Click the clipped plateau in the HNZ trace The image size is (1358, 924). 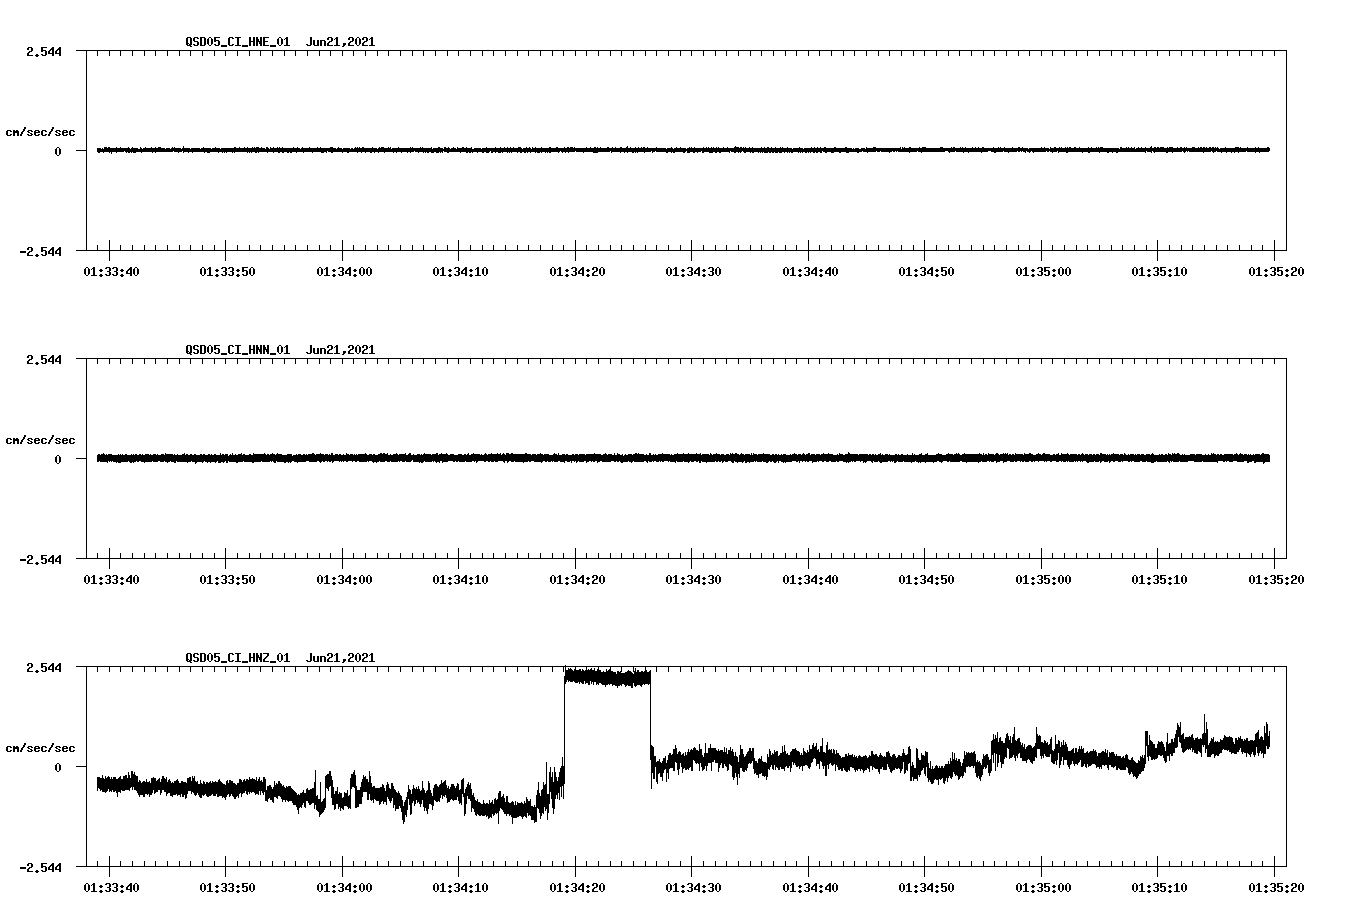click(607, 678)
